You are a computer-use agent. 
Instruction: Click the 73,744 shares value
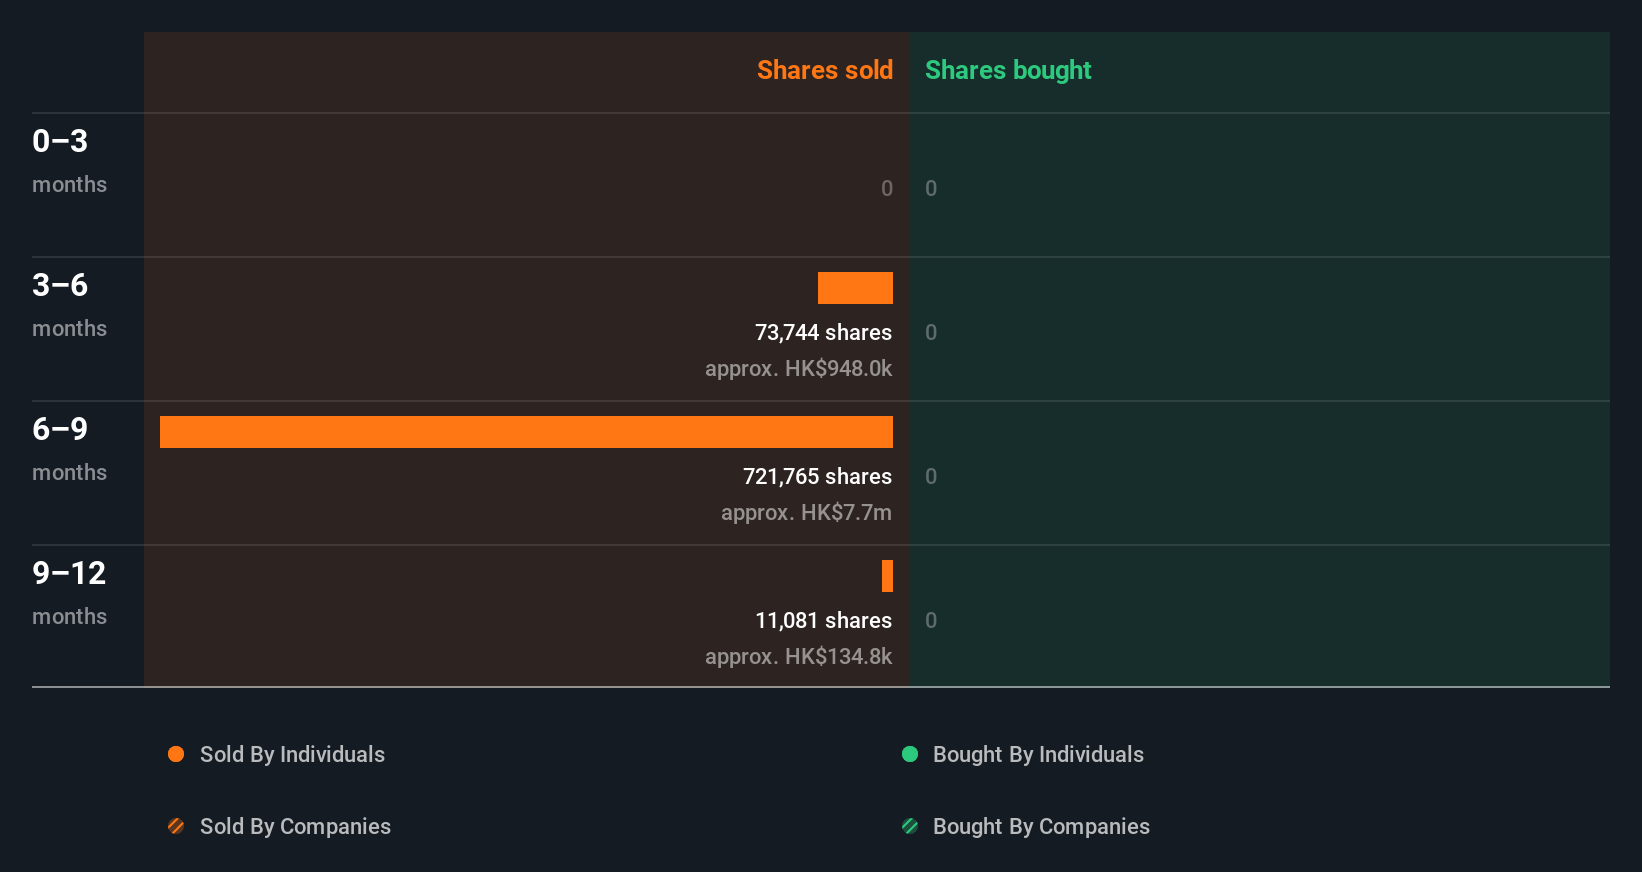[x=823, y=332]
